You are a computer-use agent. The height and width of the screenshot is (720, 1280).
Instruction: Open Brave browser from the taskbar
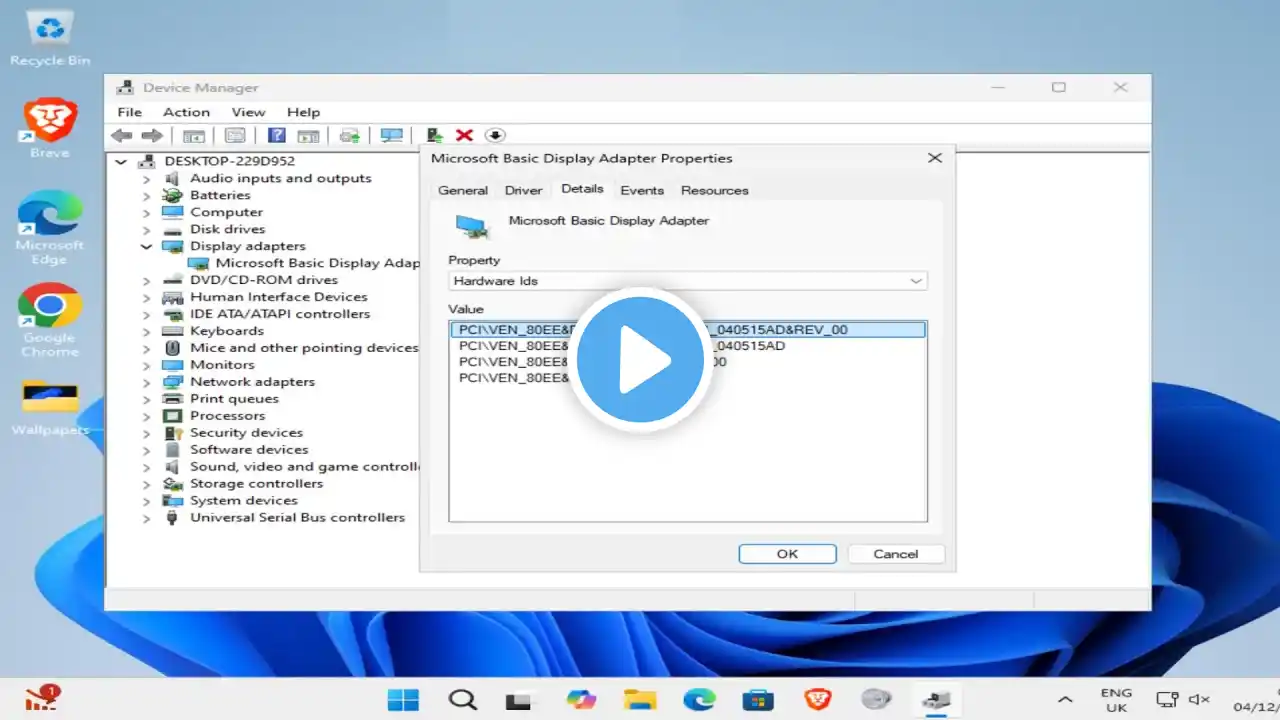click(x=817, y=700)
